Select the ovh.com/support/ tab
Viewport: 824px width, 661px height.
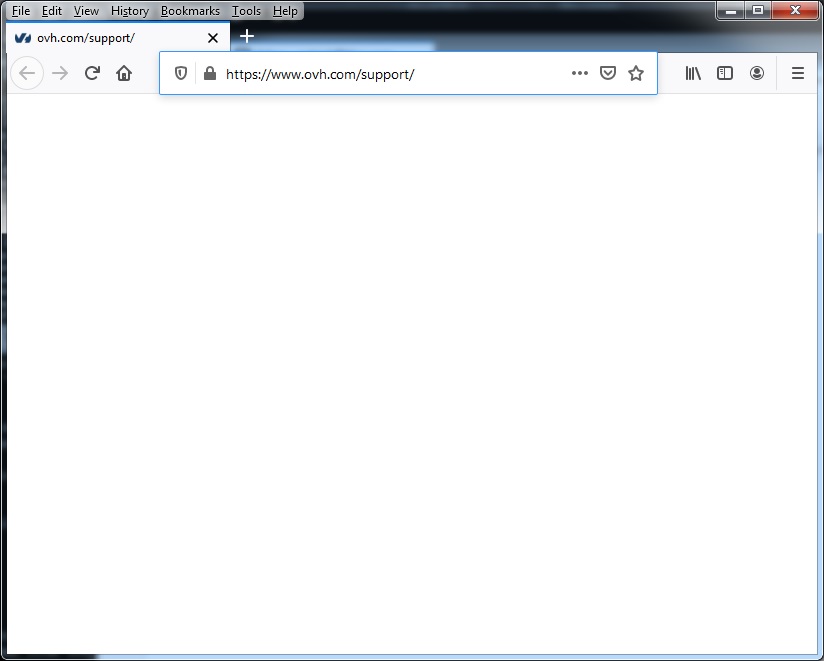118,38
